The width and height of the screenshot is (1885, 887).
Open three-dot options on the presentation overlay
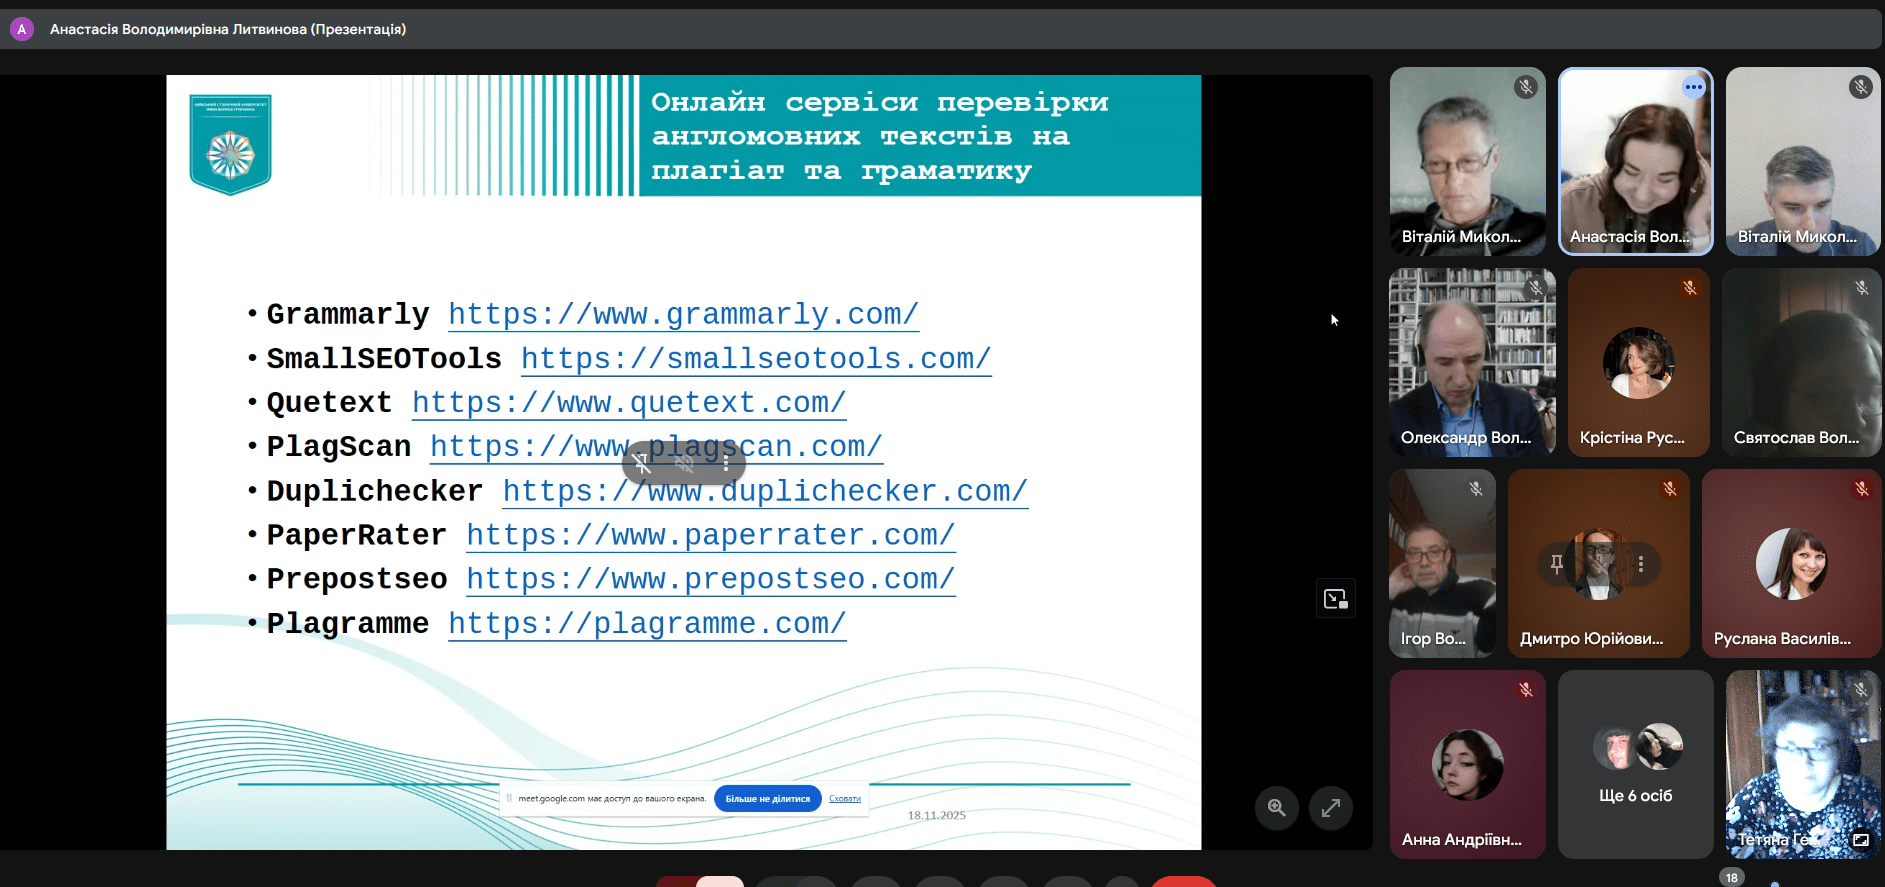pyautogui.click(x=726, y=463)
